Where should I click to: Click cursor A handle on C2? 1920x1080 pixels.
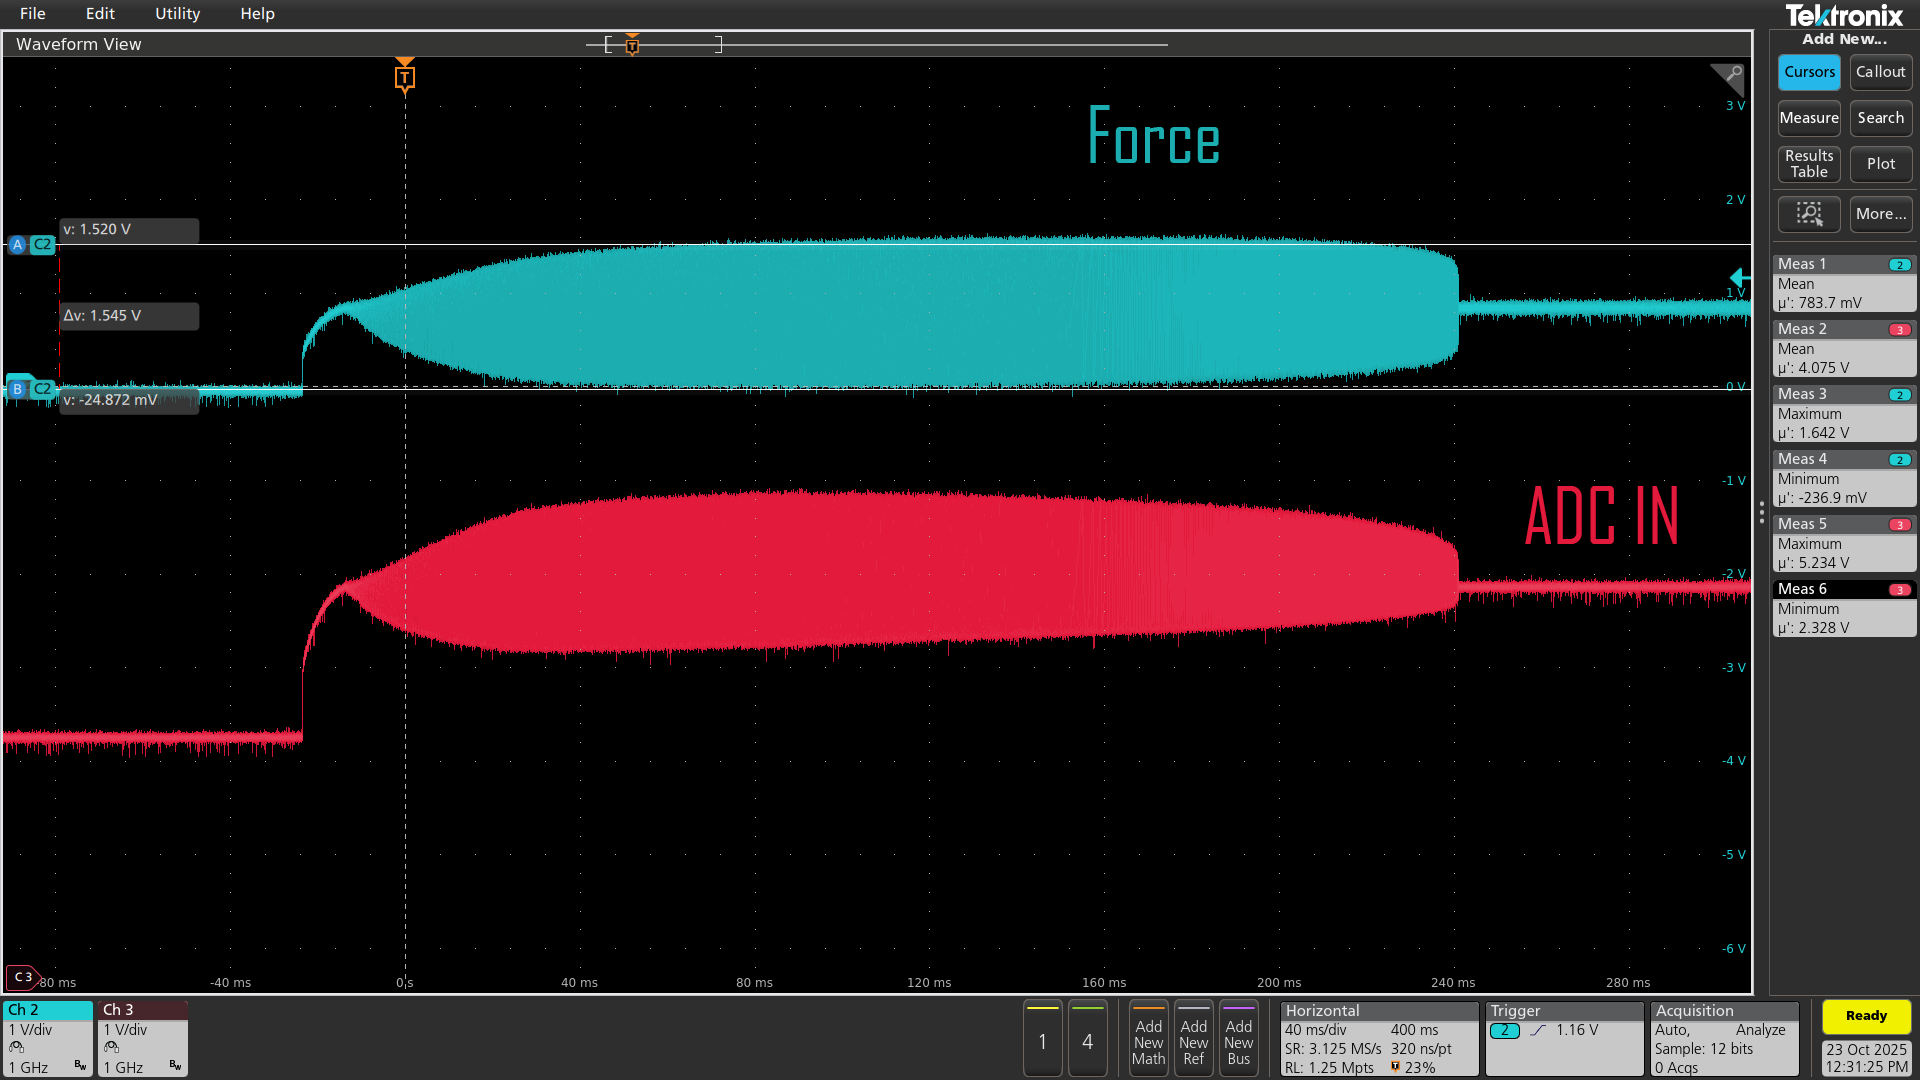31,244
